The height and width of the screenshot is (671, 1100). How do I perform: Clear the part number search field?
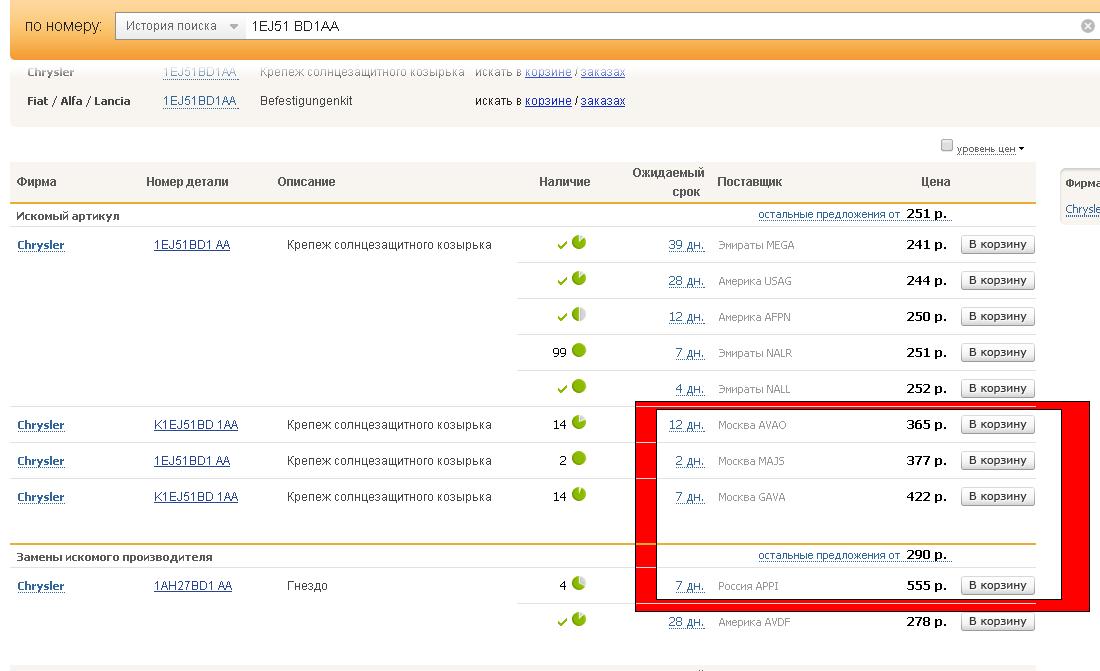(x=1087, y=26)
